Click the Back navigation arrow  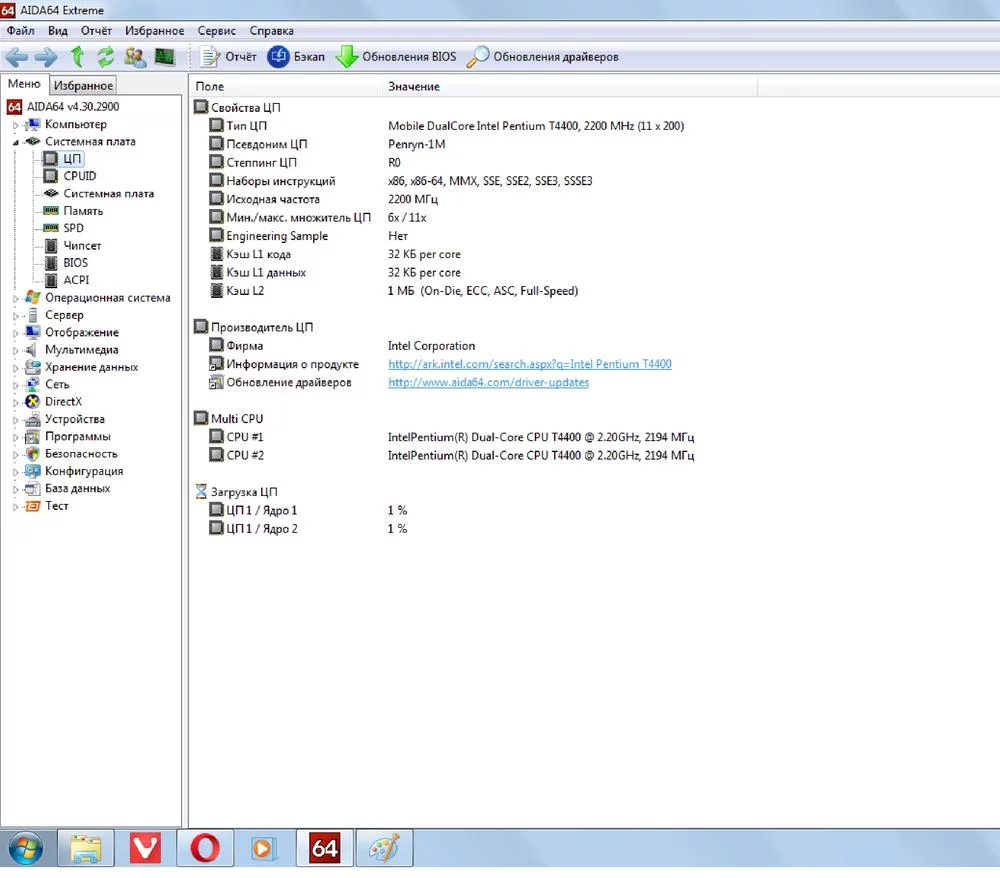point(16,57)
